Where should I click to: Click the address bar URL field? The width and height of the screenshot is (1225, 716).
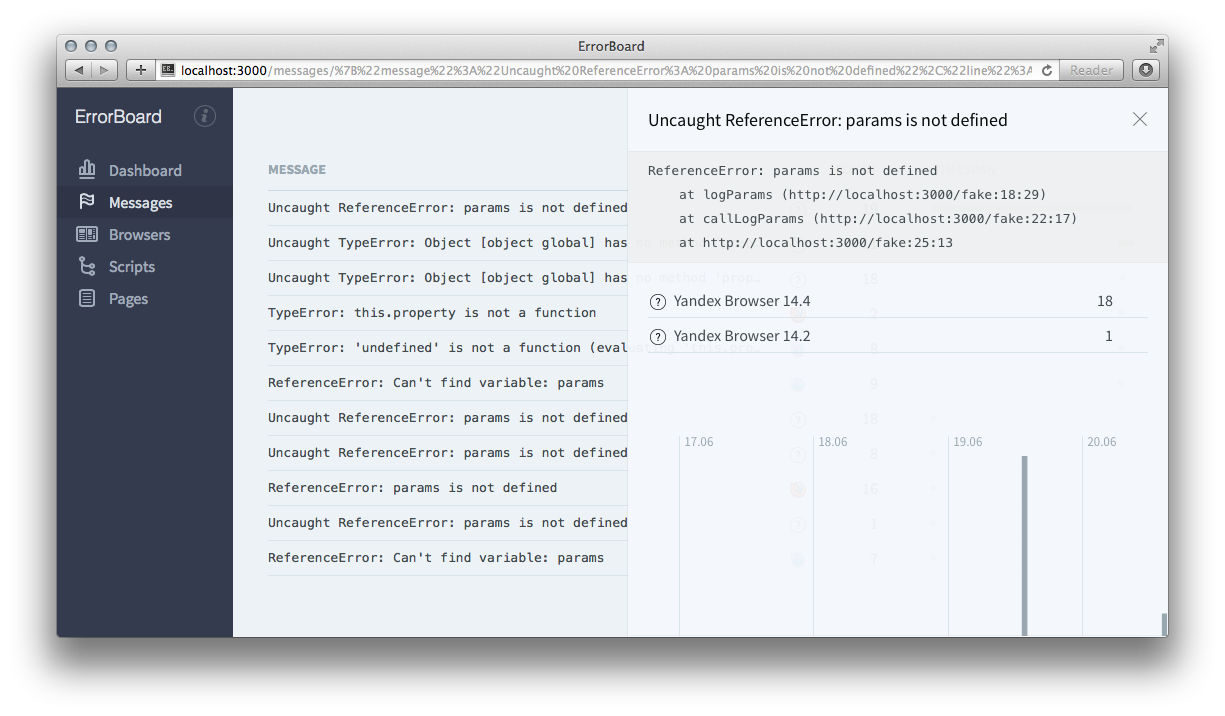point(606,70)
